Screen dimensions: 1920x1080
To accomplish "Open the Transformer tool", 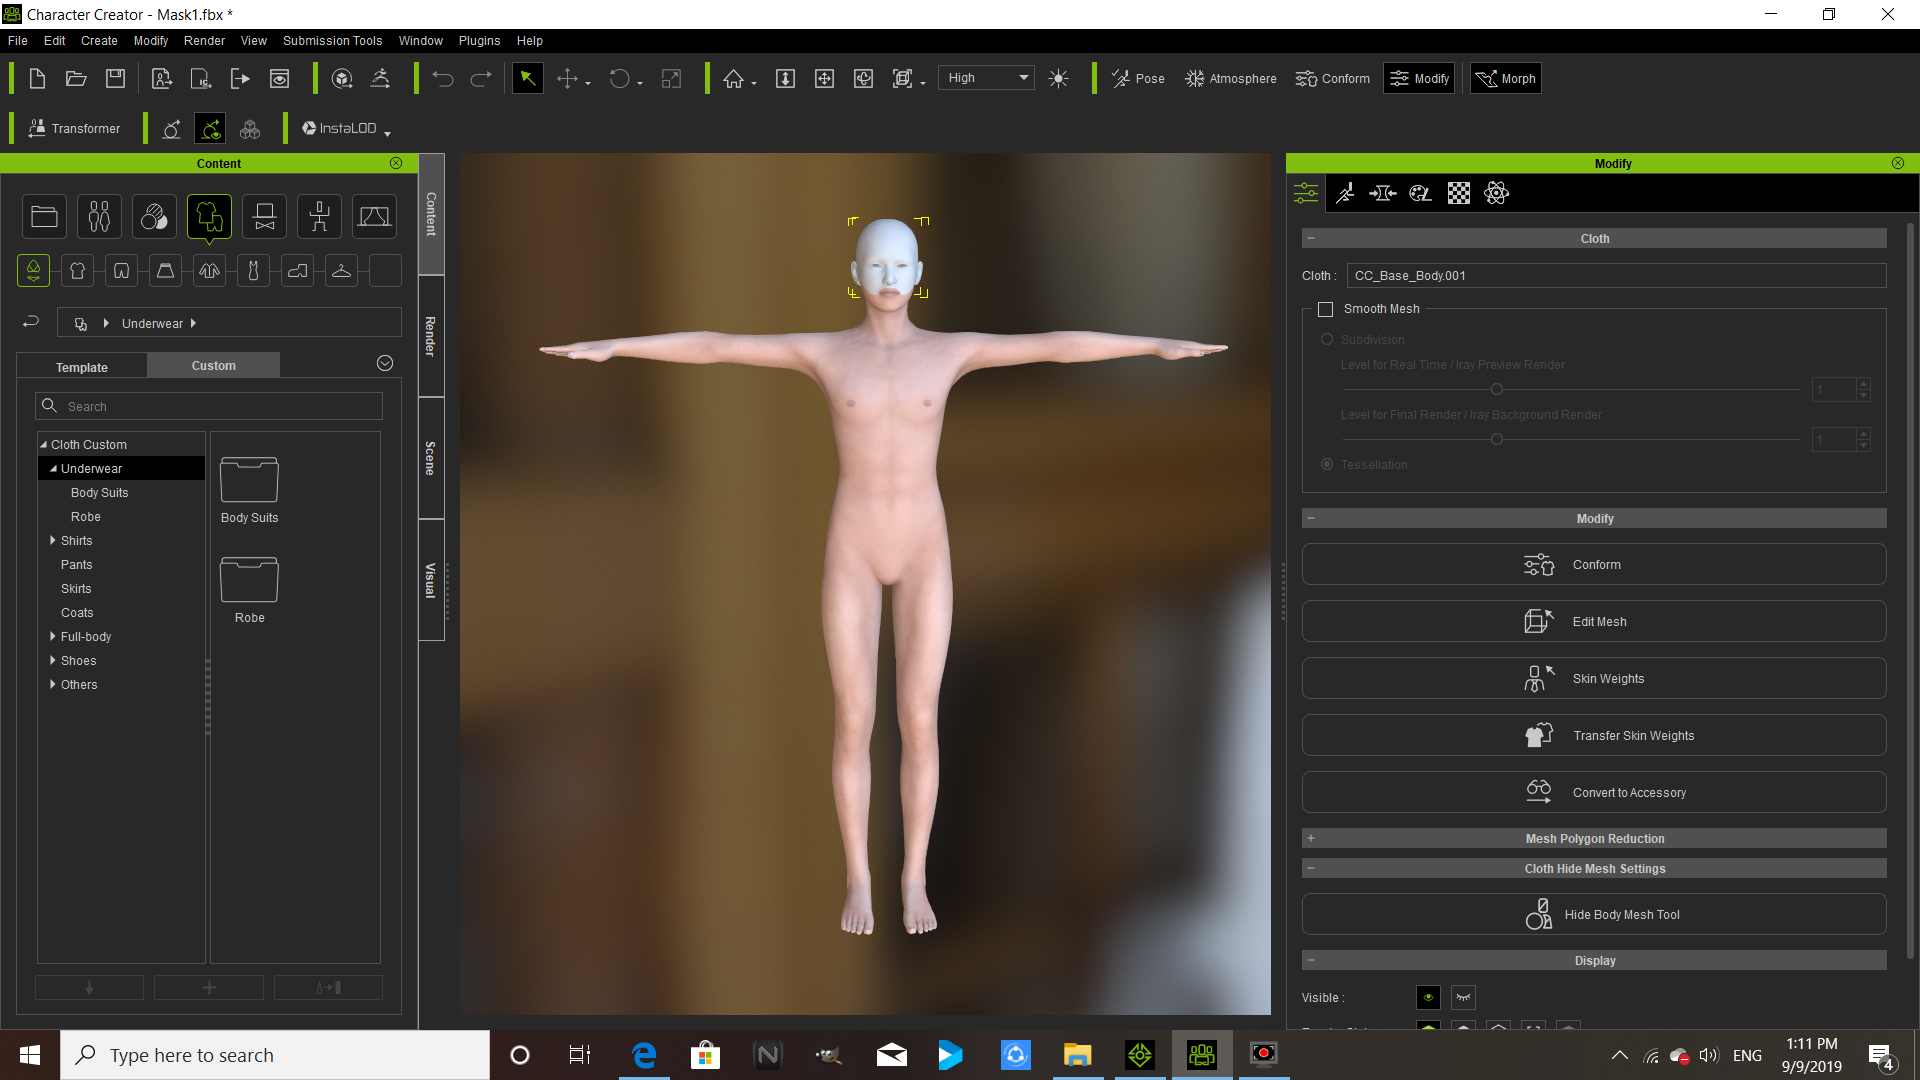I will [75, 128].
